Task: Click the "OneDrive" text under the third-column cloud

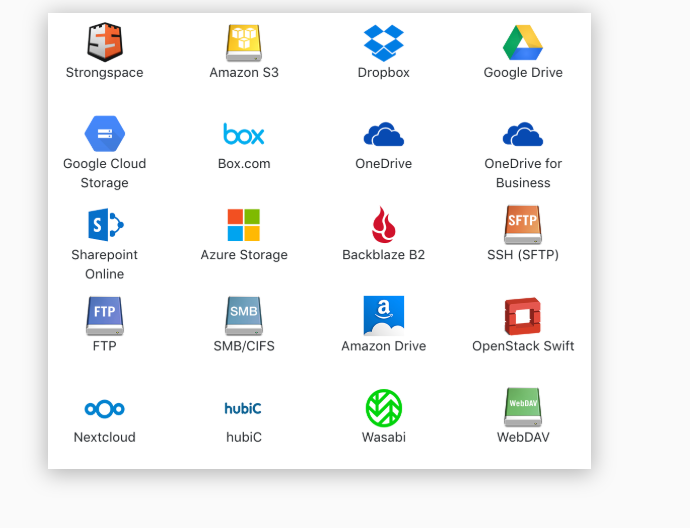Action: pyautogui.click(x=384, y=164)
